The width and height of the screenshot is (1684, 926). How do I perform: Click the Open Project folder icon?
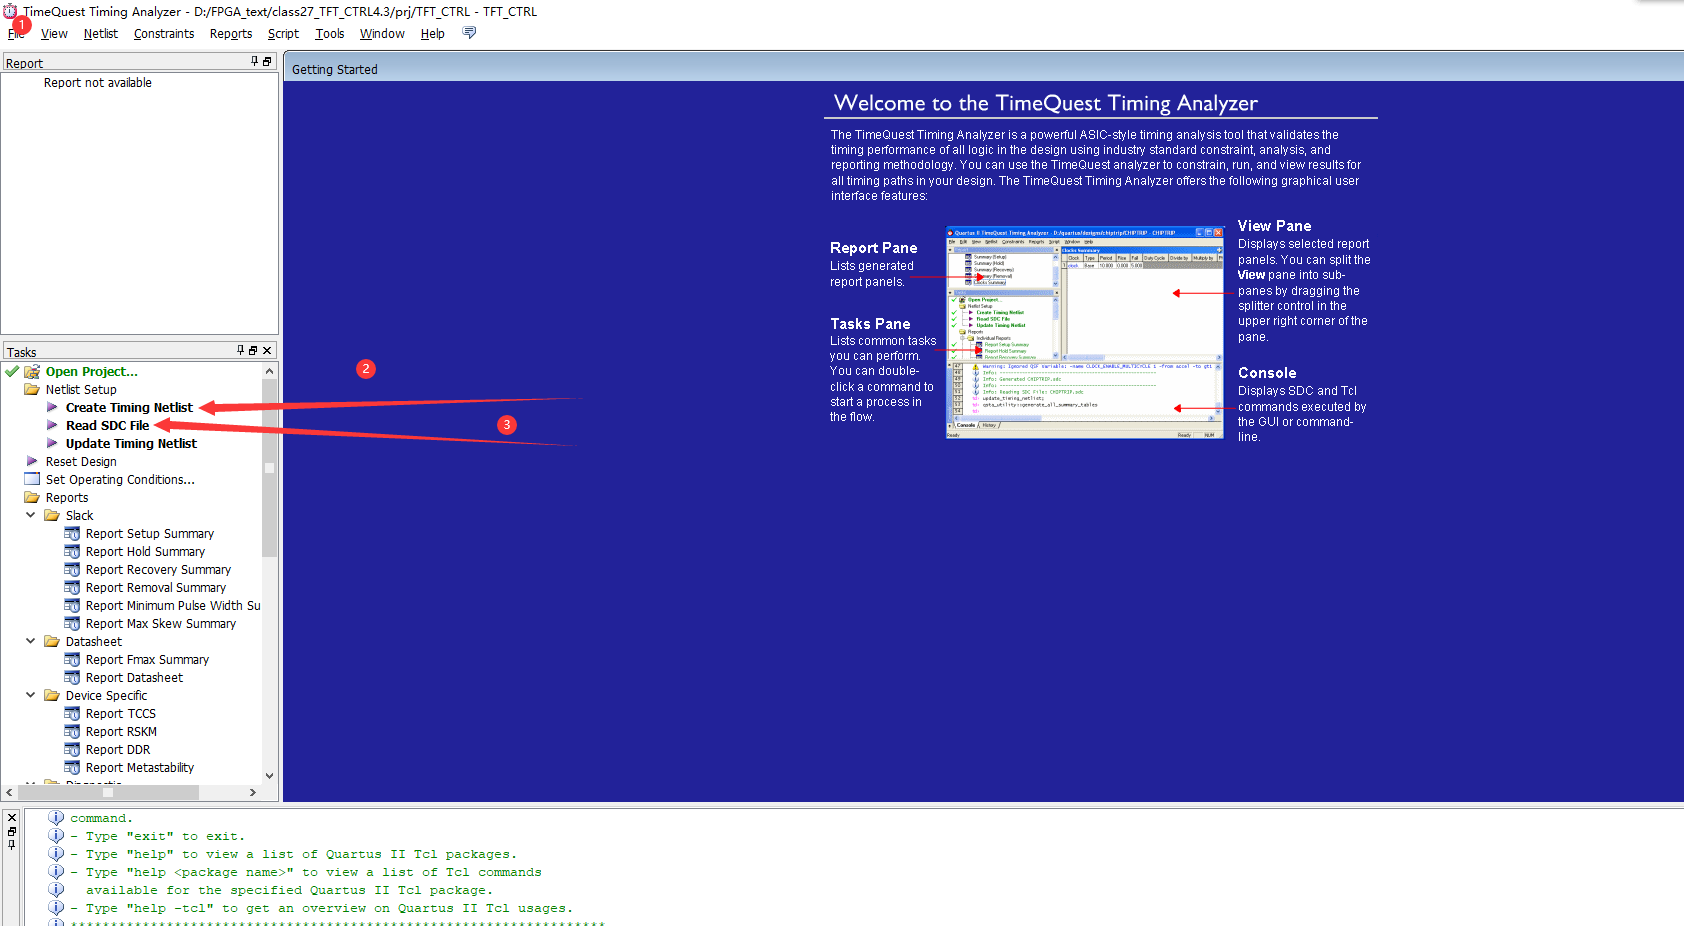point(32,372)
